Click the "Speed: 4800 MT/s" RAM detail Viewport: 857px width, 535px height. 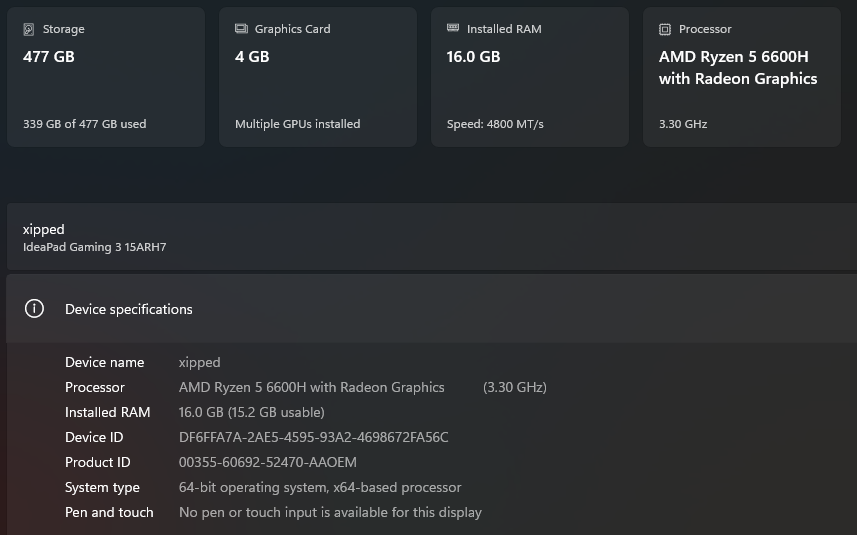[x=509, y=124]
